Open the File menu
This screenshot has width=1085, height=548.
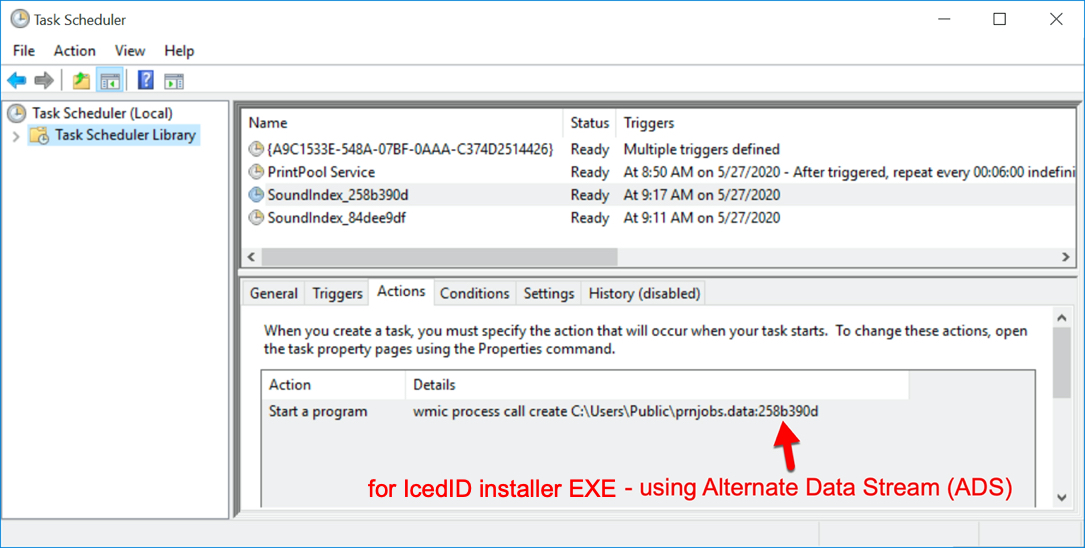(x=24, y=51)
